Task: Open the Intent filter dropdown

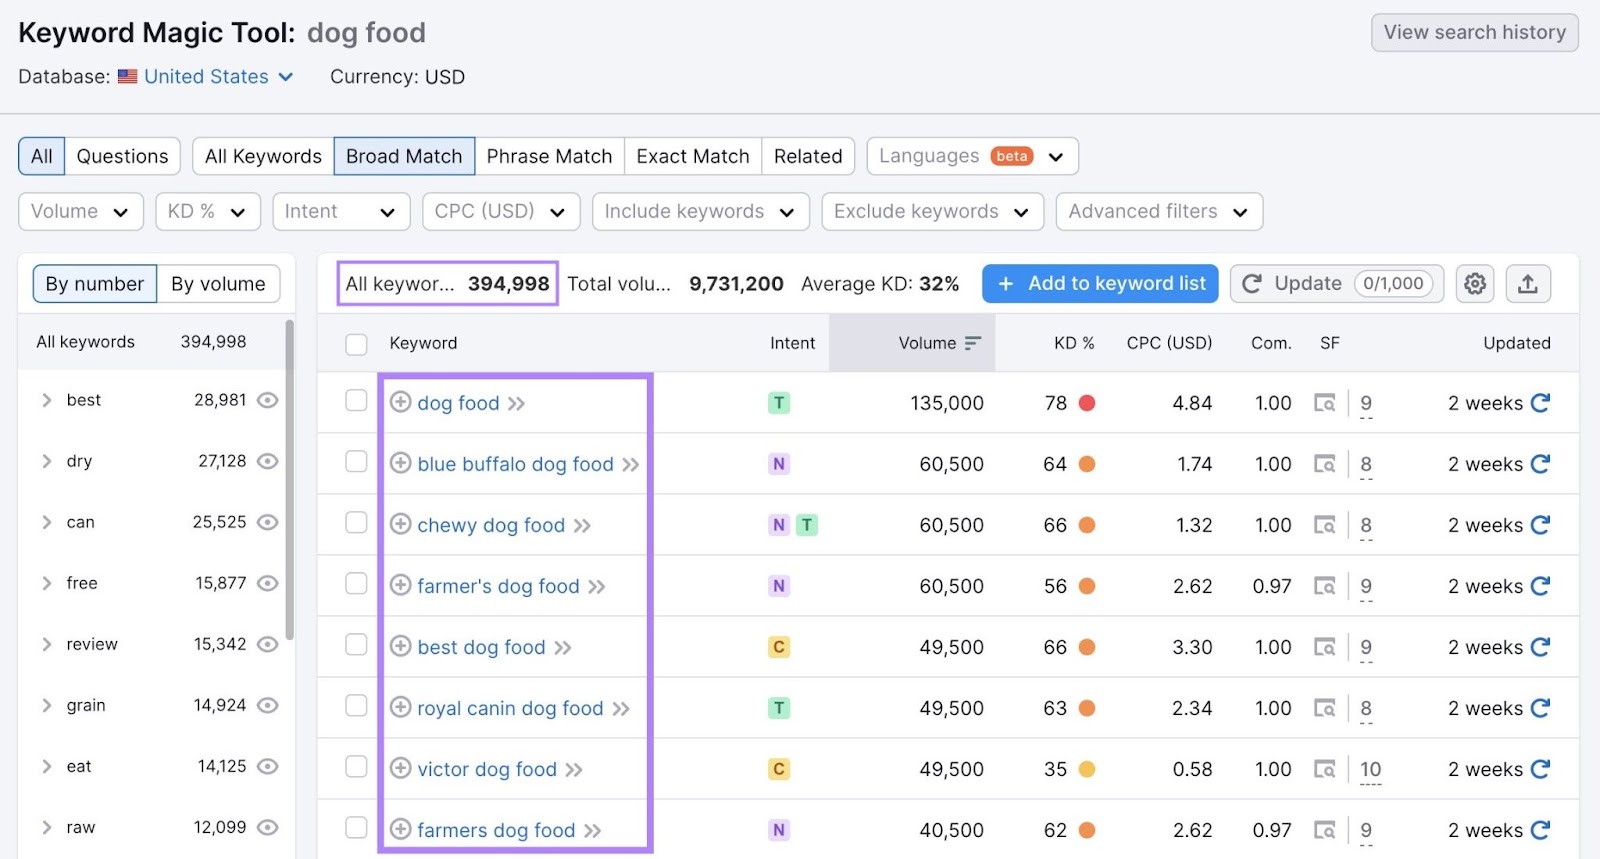Action: [x=341, y=212]
